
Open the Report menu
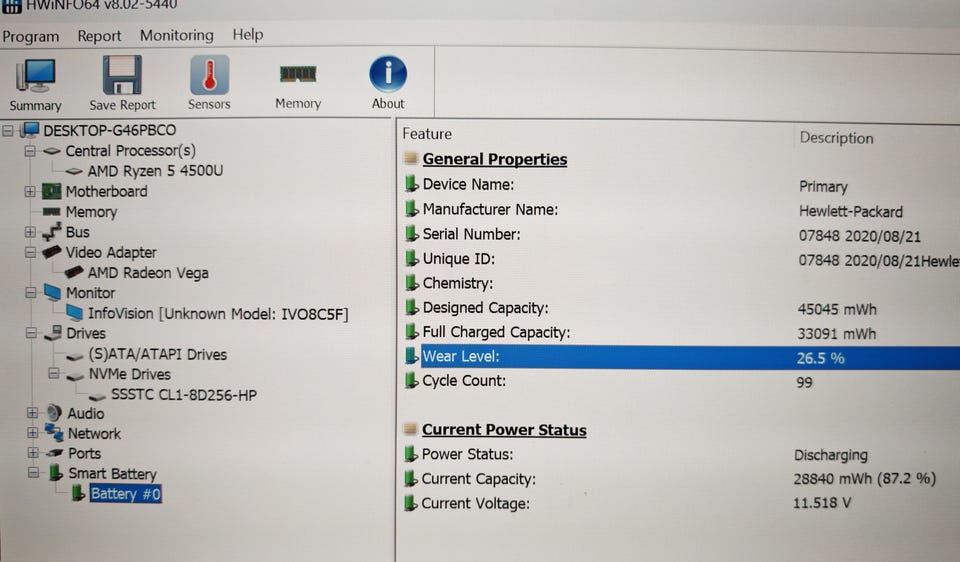pos(99,36)
